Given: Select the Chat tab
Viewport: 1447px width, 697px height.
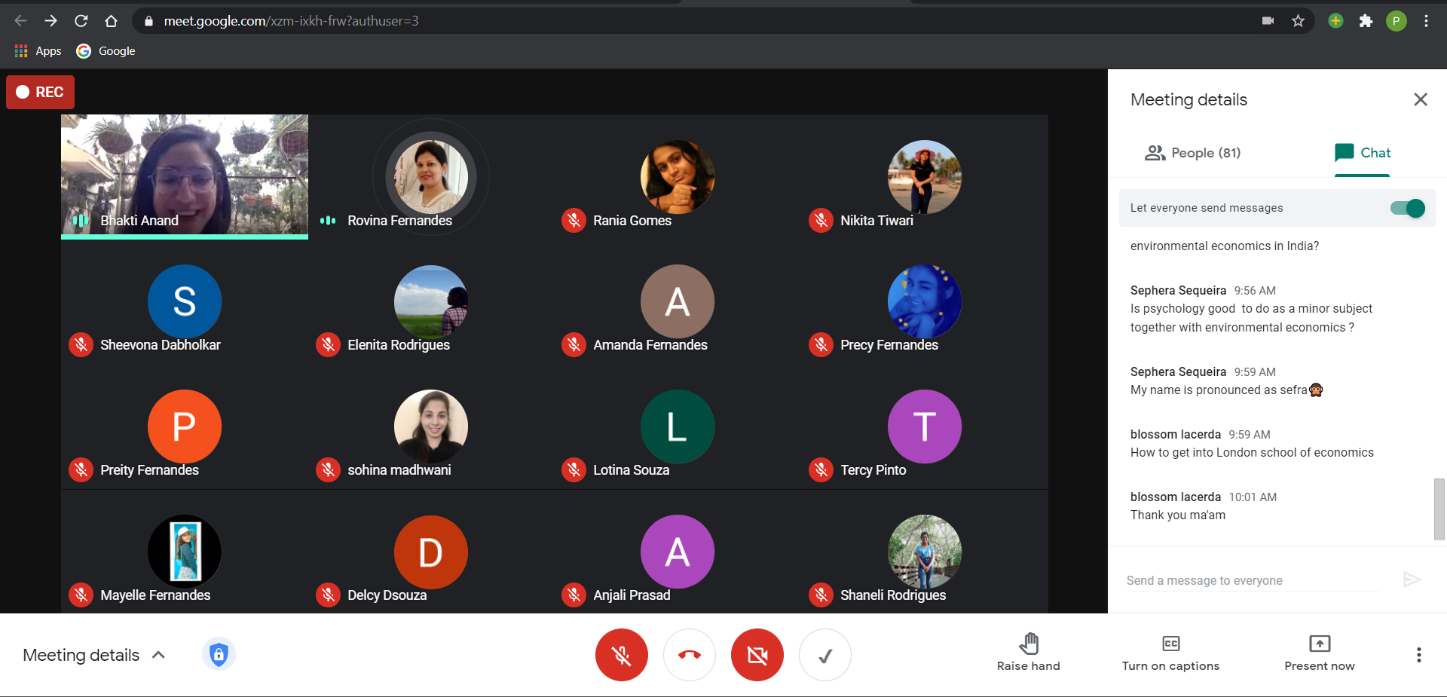Looking at the screenshot, I should [1362, 153].
